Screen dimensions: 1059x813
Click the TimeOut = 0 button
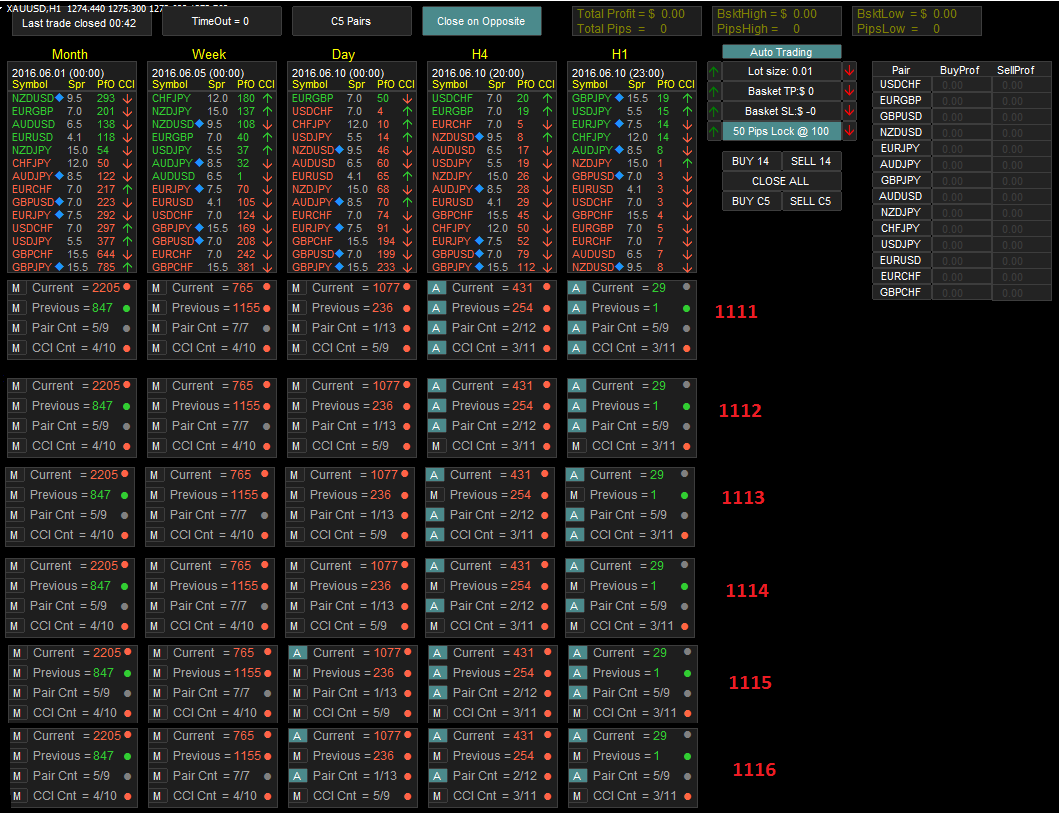pos(222,21)
